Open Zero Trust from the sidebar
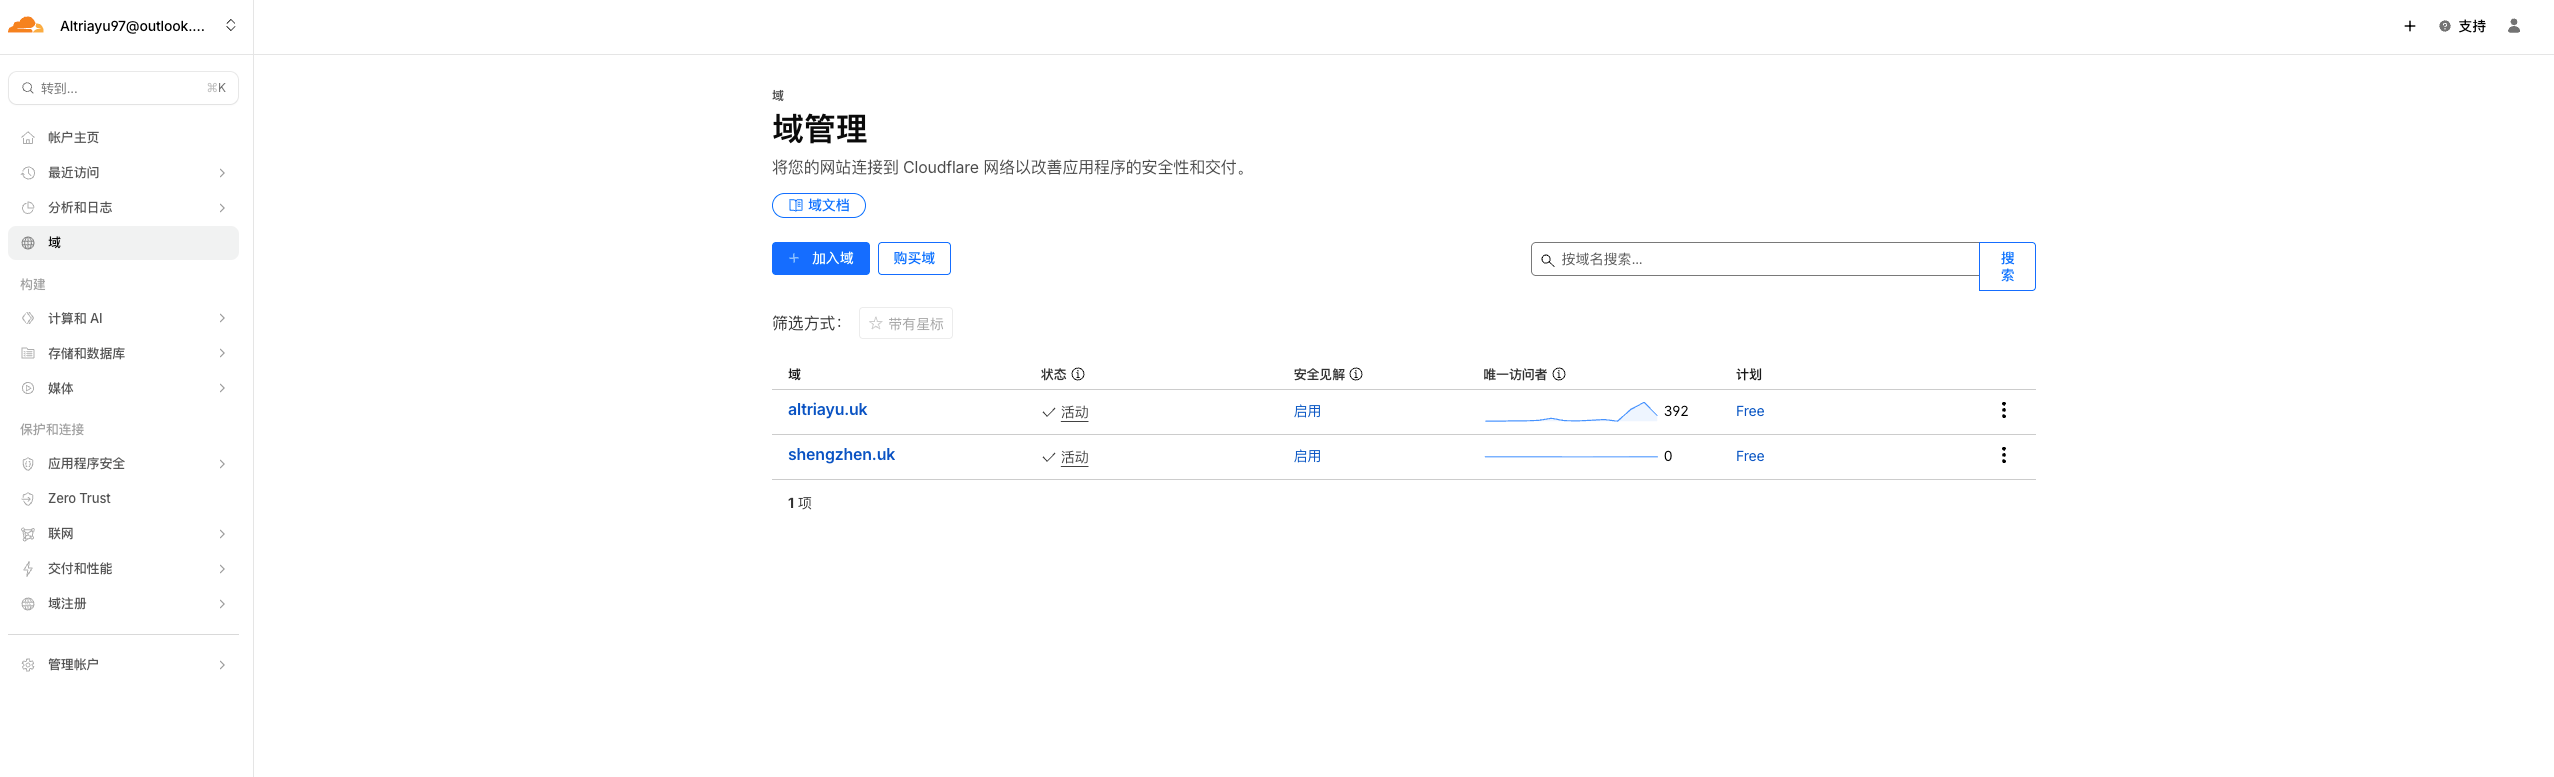The width and height of the screenshot is (2554, 777). (79, 498)
